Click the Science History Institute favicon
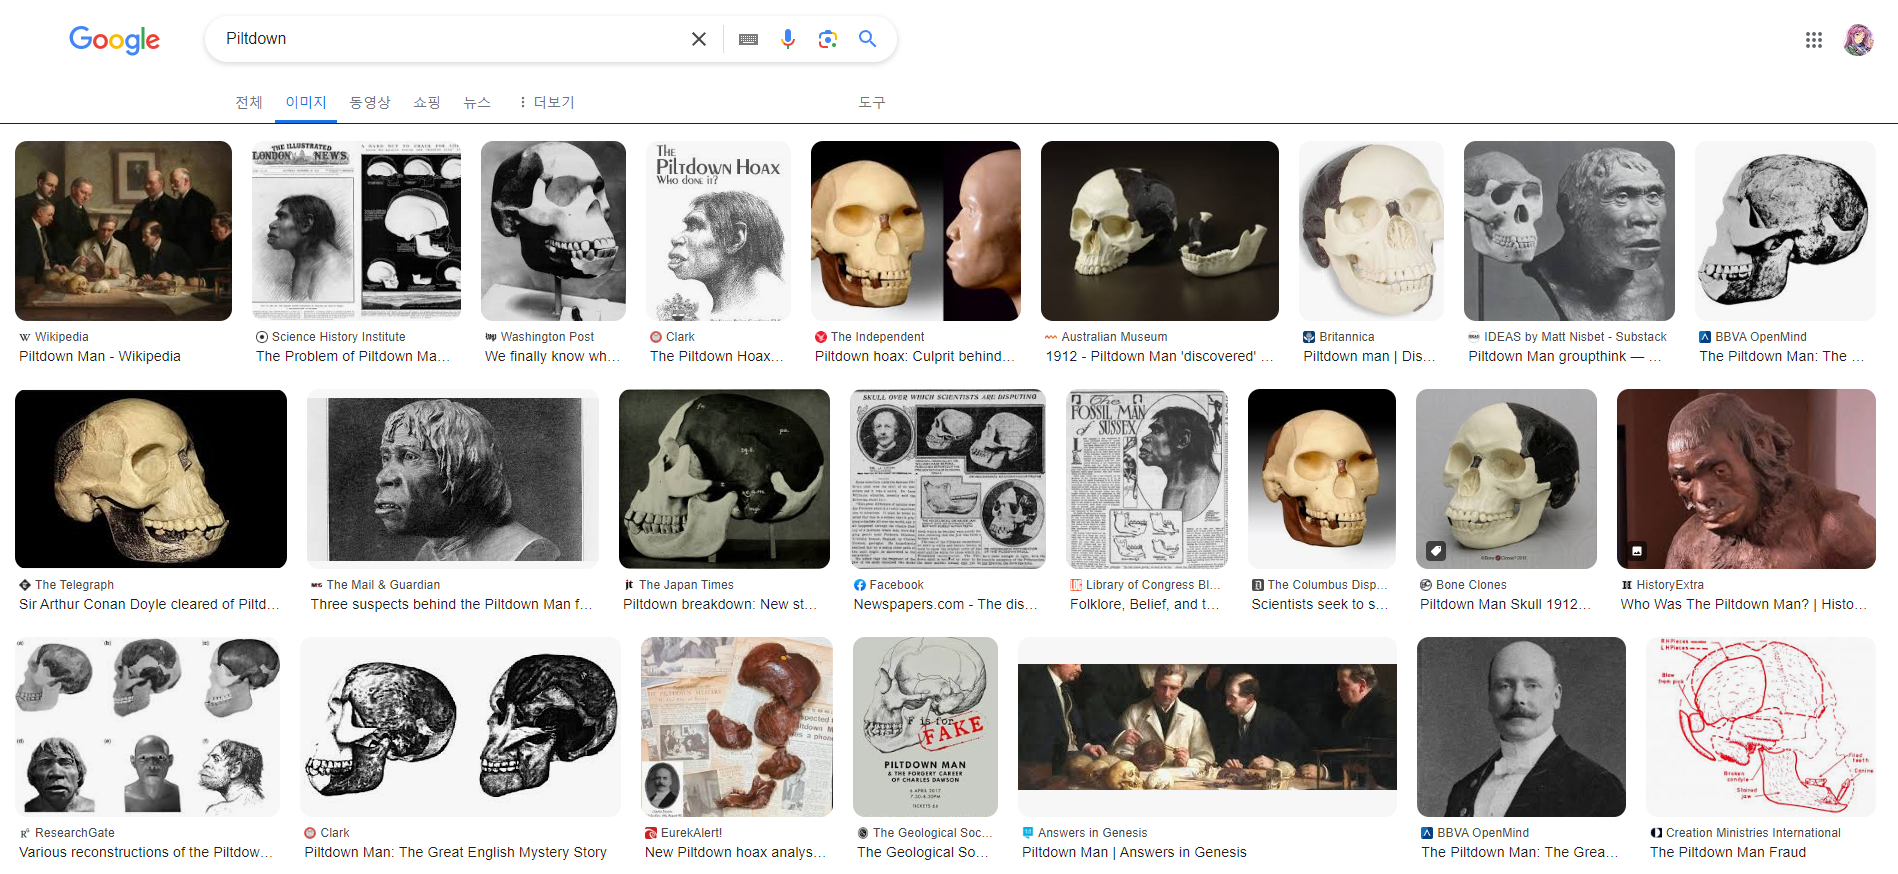 pyautogui.click(x=262, y=337)
